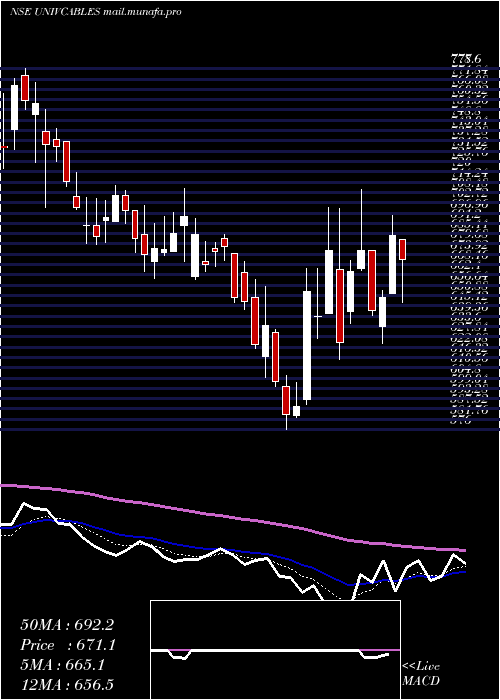Click the 778.6 top price label
Viewport: 500px width, 700px height.
467,59
